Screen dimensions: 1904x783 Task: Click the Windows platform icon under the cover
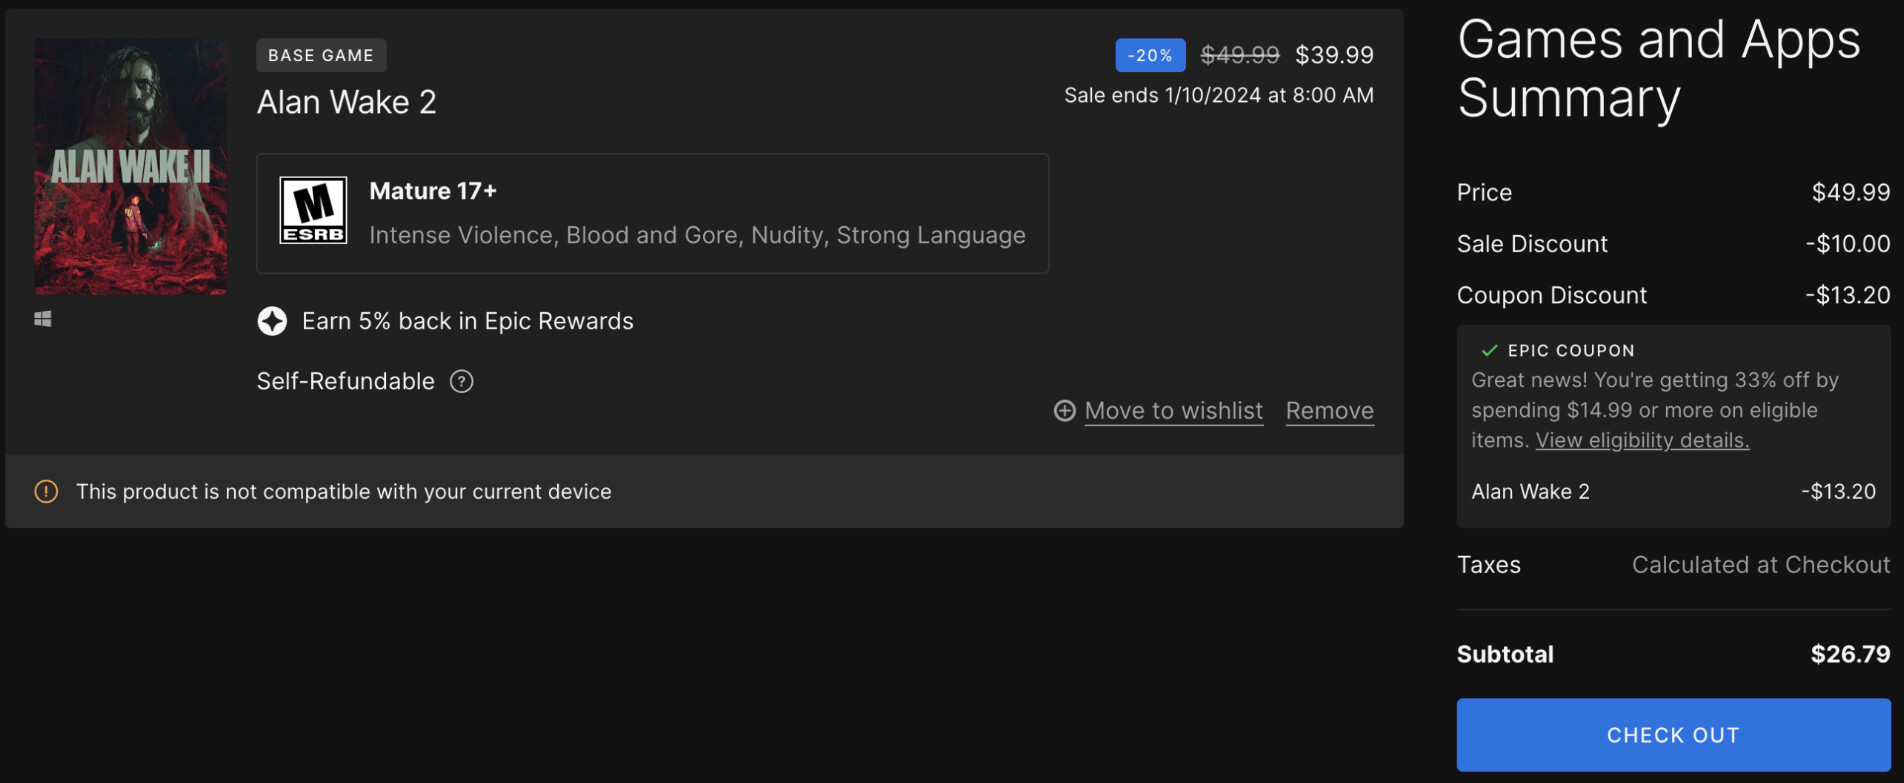(43, 319)
